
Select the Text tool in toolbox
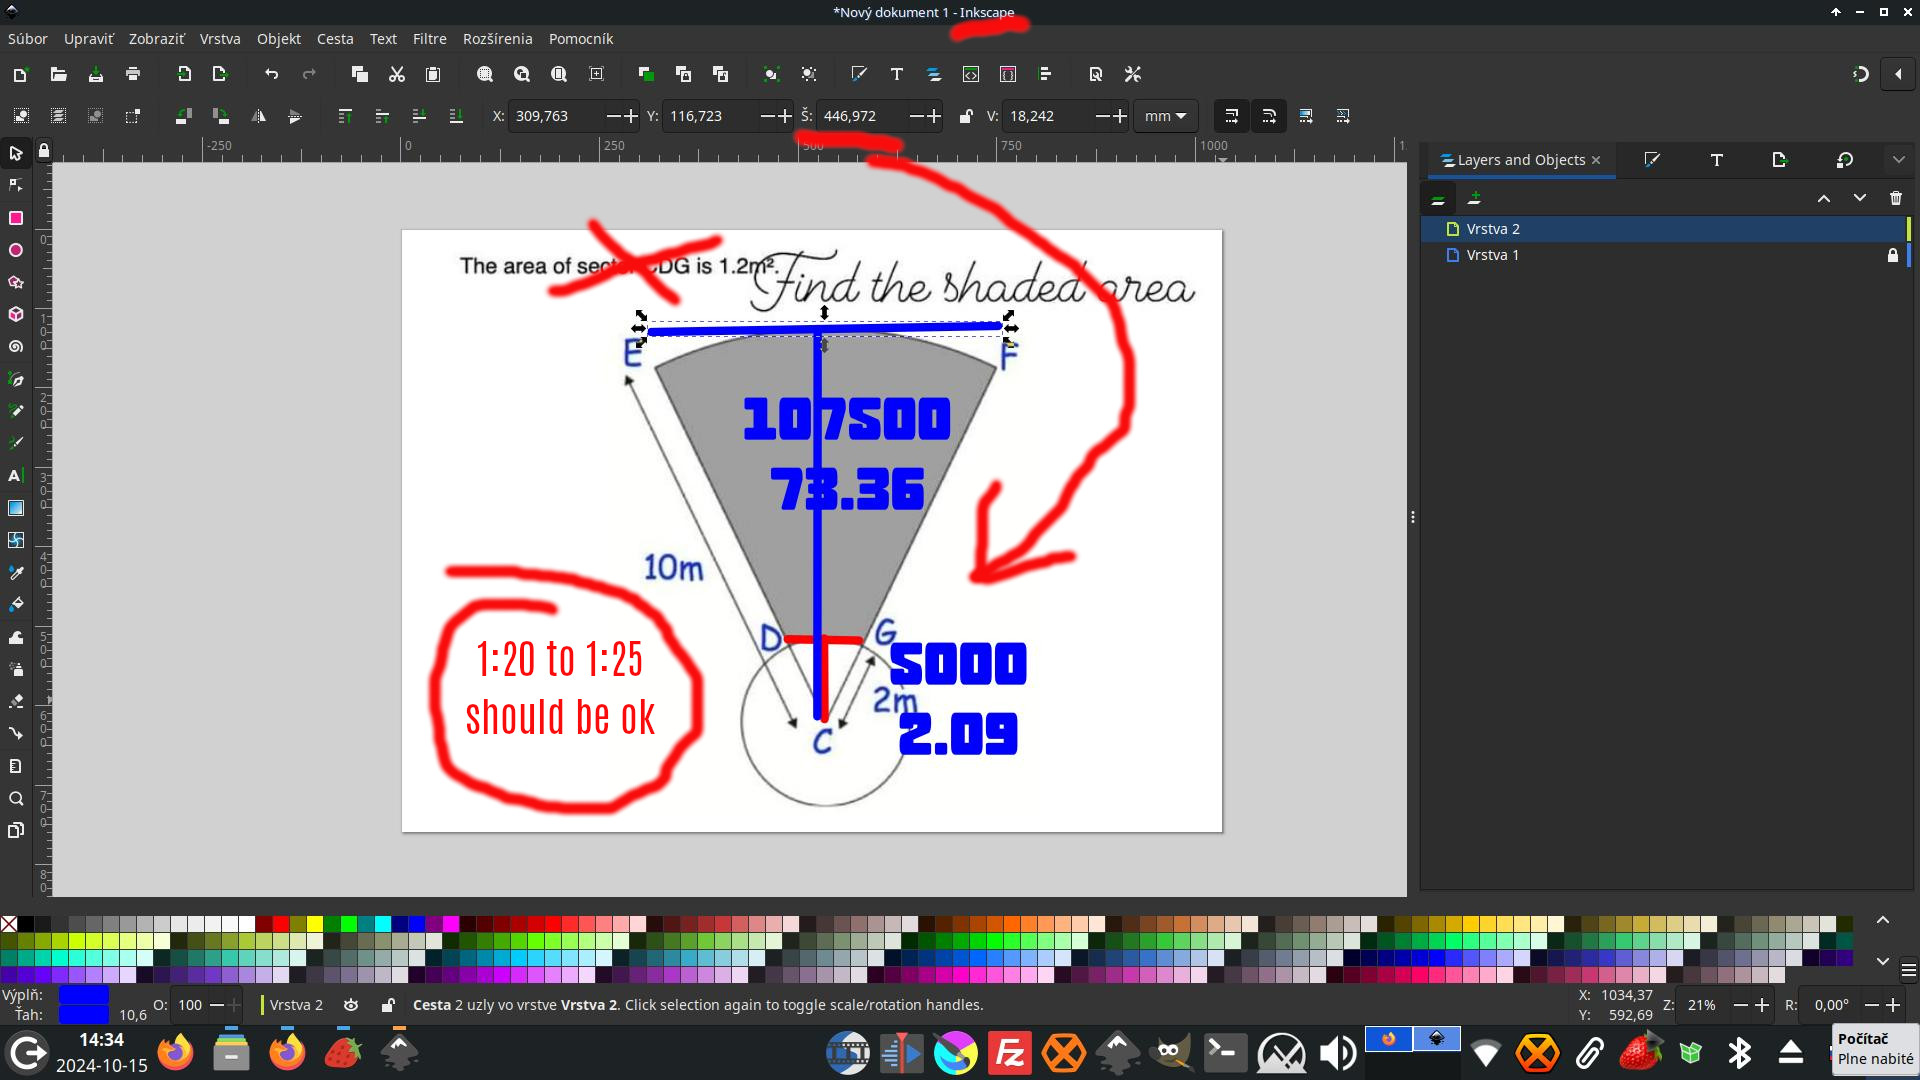tap(16, 476)
